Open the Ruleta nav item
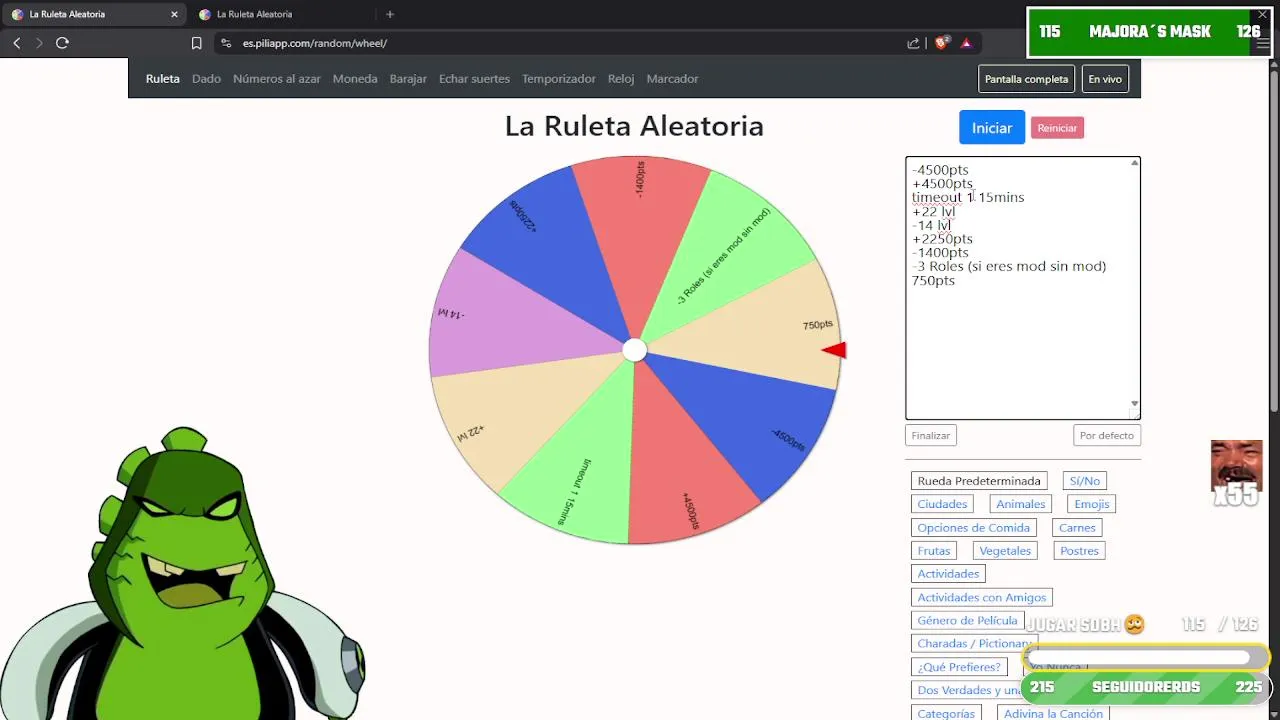1280x720 pixels. (163, 78)
